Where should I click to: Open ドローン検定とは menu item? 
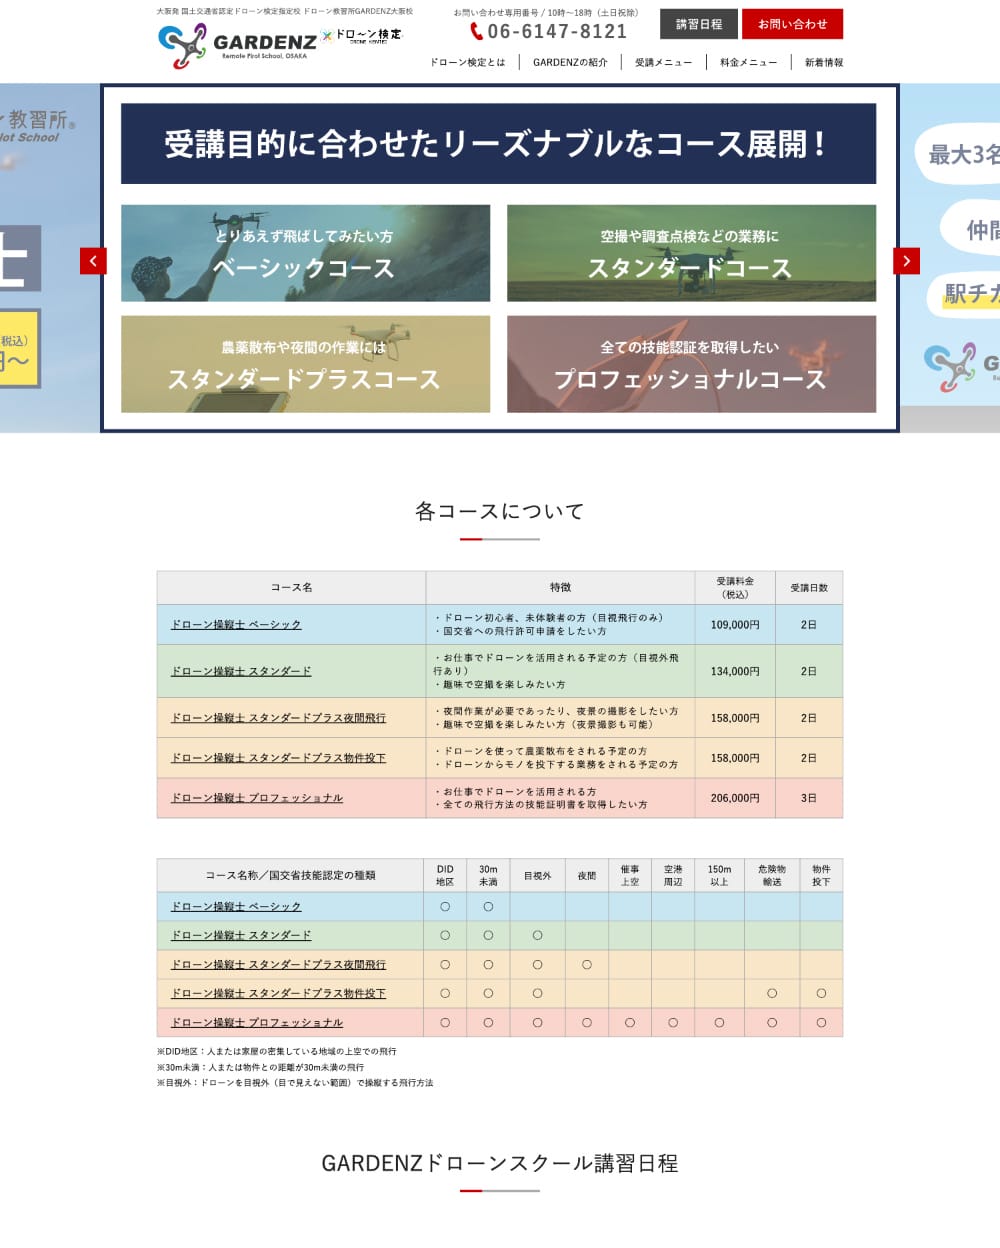click(467, 62)
